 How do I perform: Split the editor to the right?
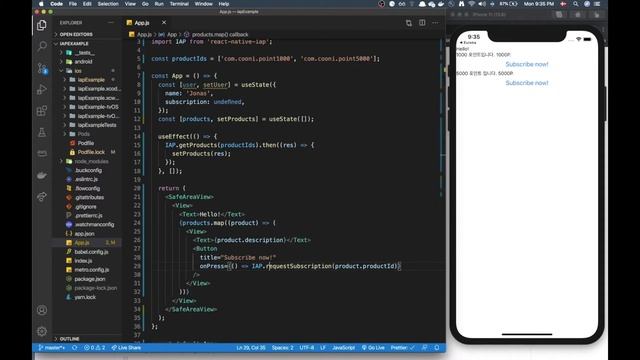[422, 23]
